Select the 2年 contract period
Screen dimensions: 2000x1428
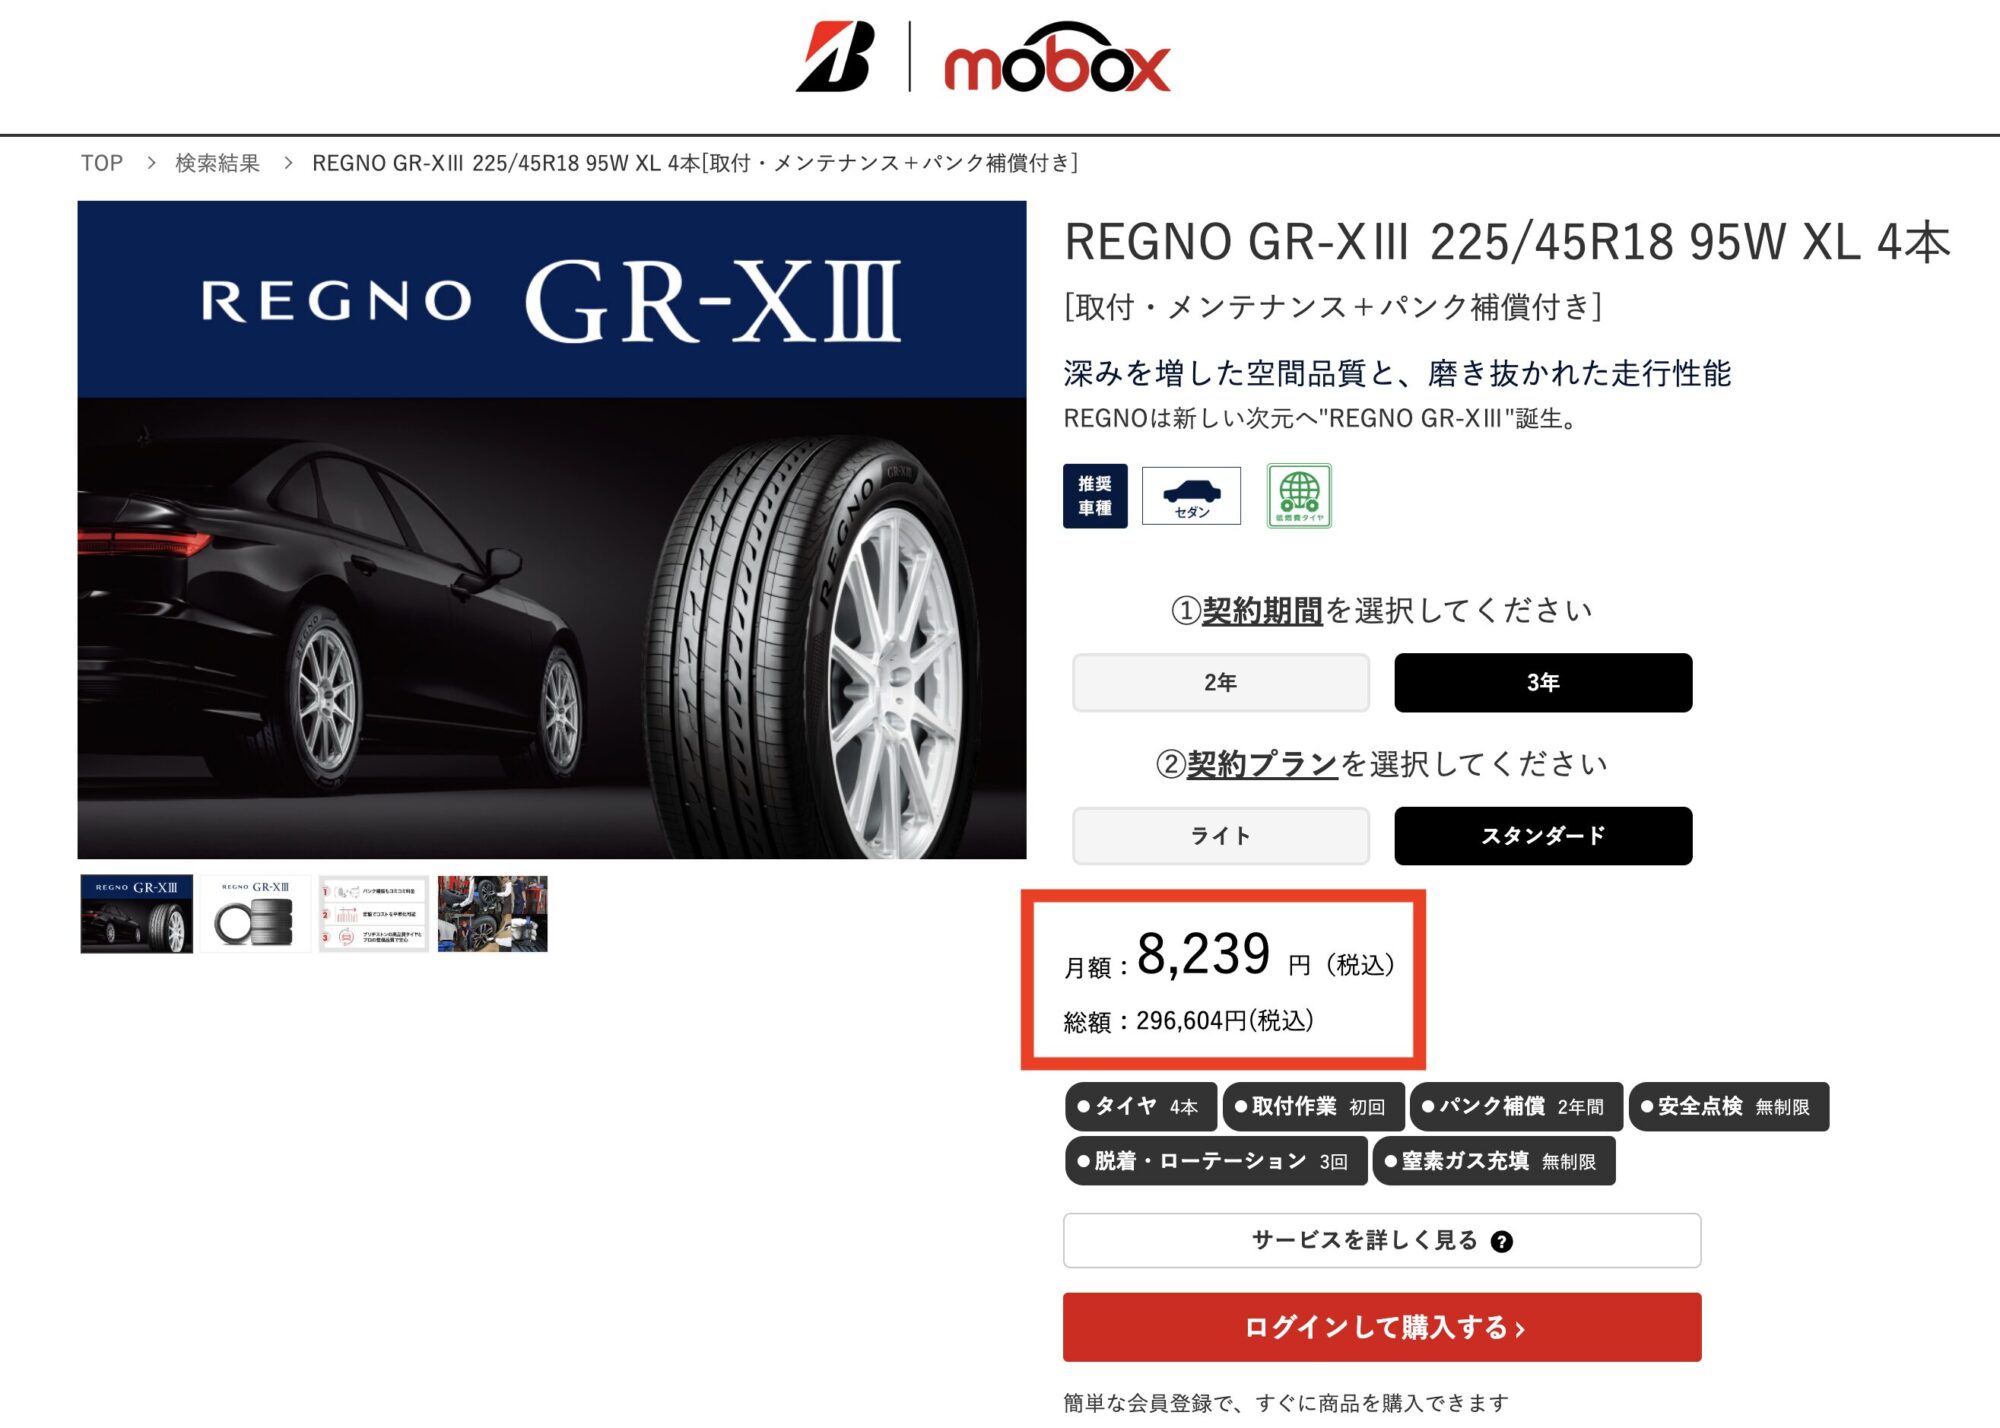tap(1221, 683)
